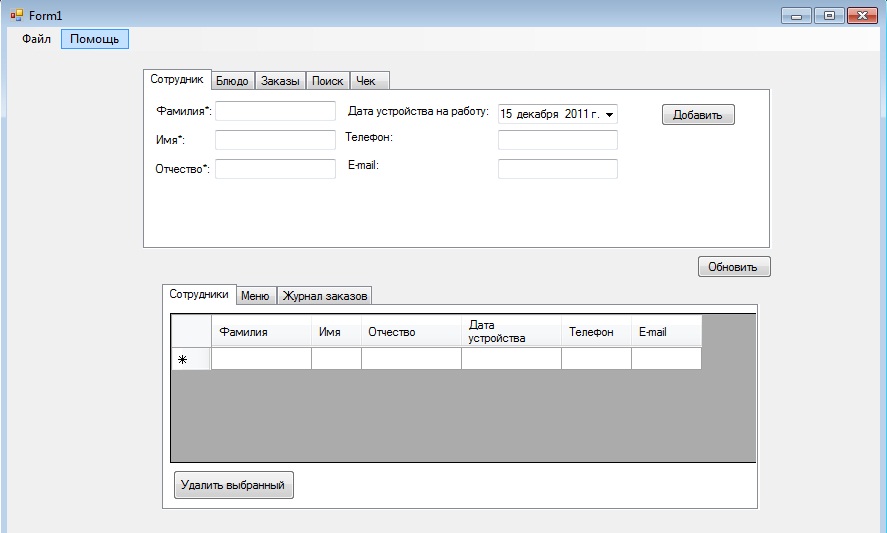Click the empty Фамилия cell in new row

click(261, 359)
